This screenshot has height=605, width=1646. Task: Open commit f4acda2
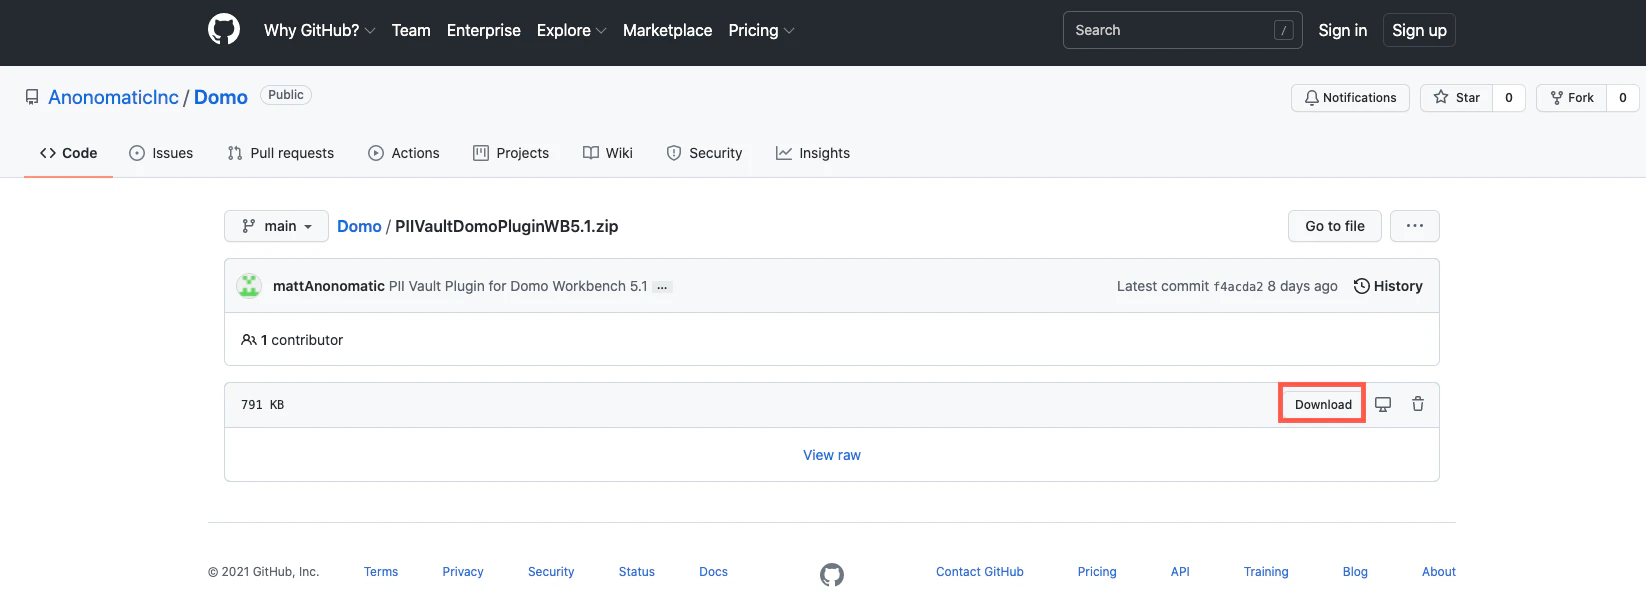[x=1238, y=287]
